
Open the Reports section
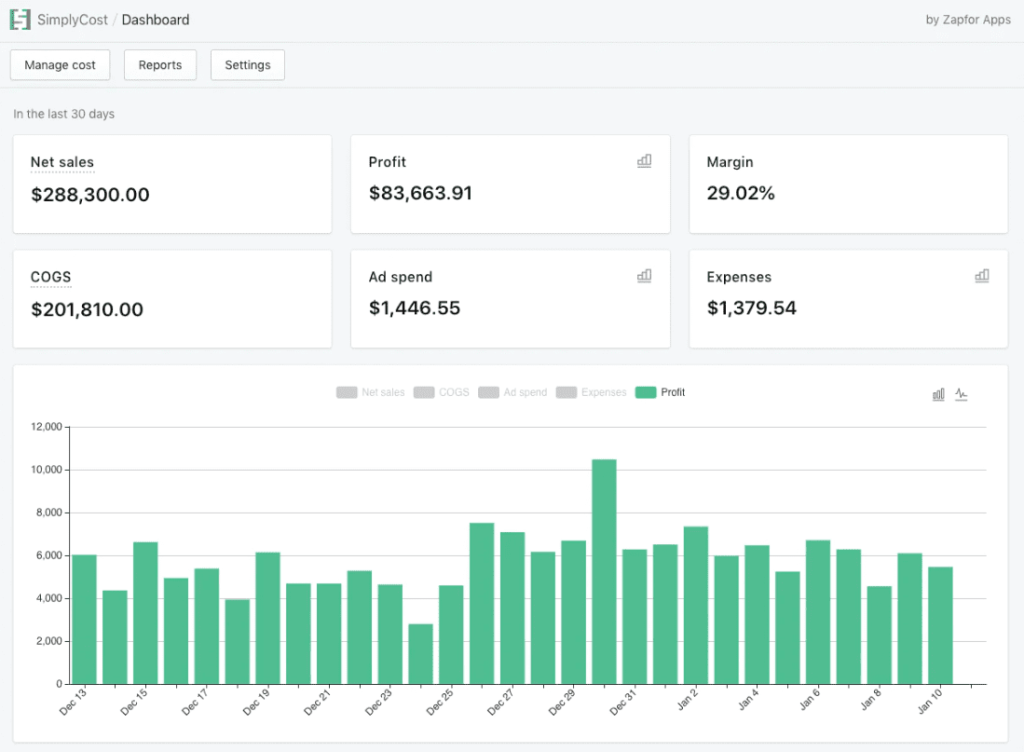coord(160,65)
